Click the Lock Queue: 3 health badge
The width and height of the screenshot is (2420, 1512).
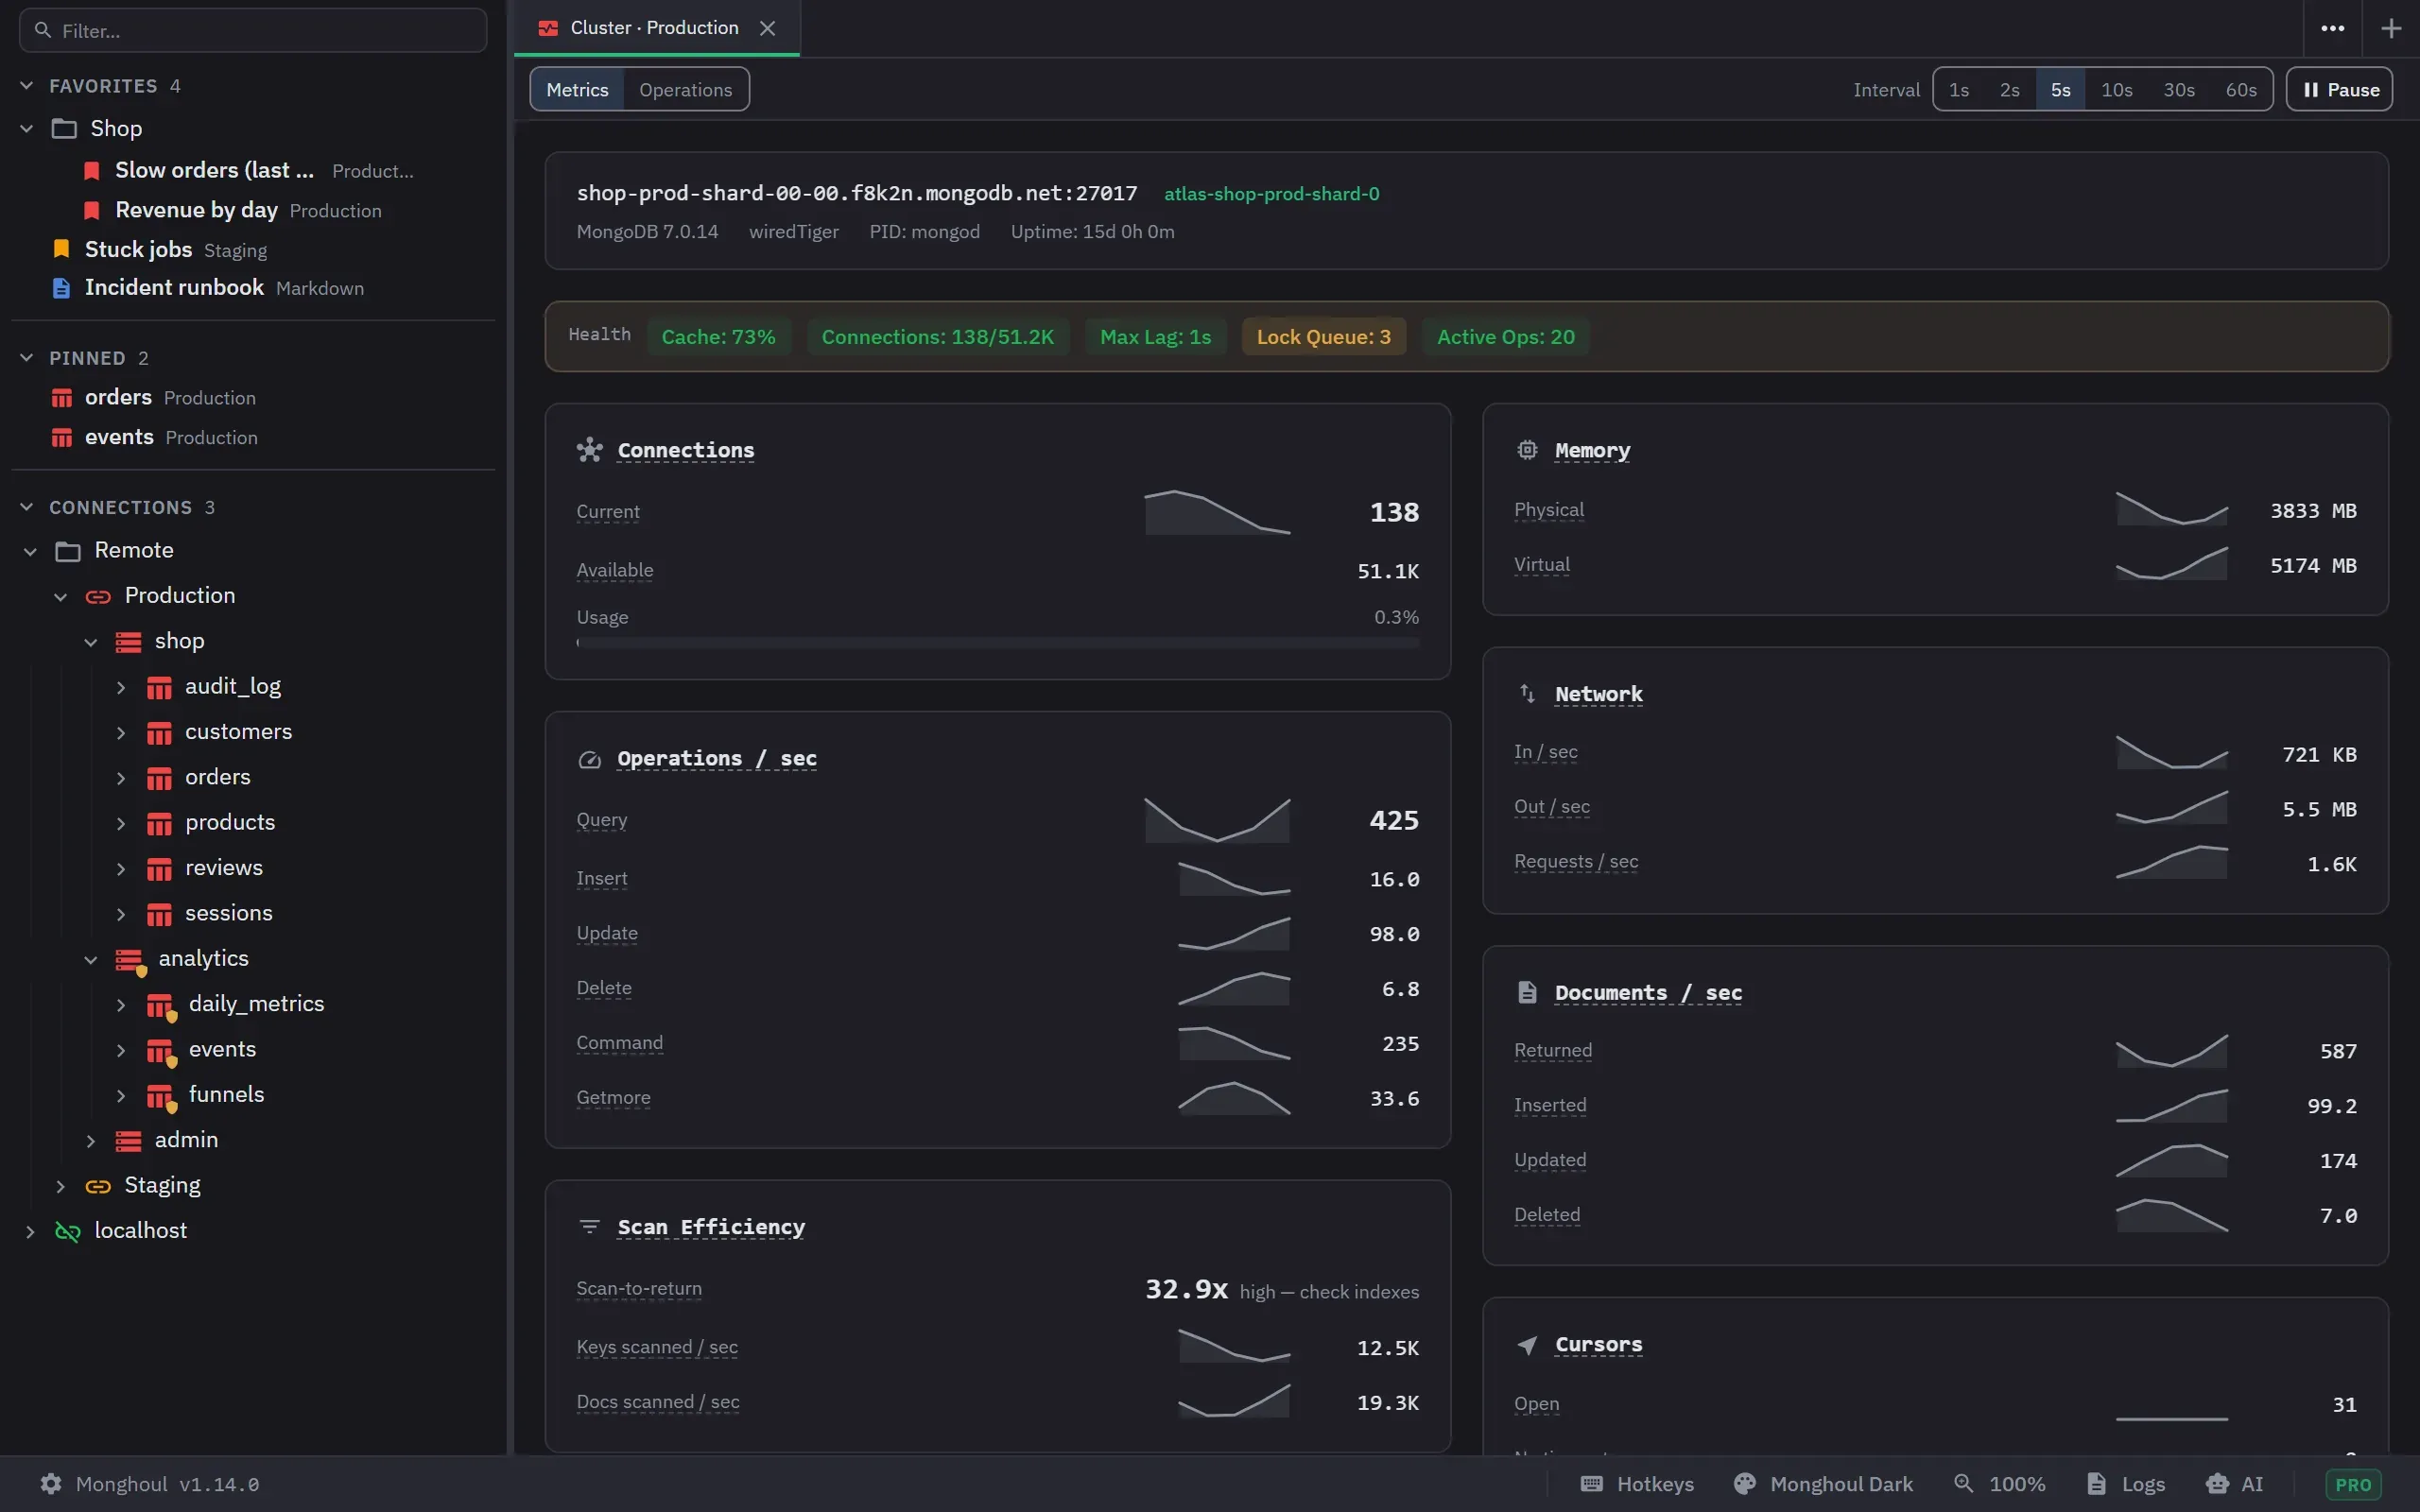pyautogui.click(x=1323, y=337)
